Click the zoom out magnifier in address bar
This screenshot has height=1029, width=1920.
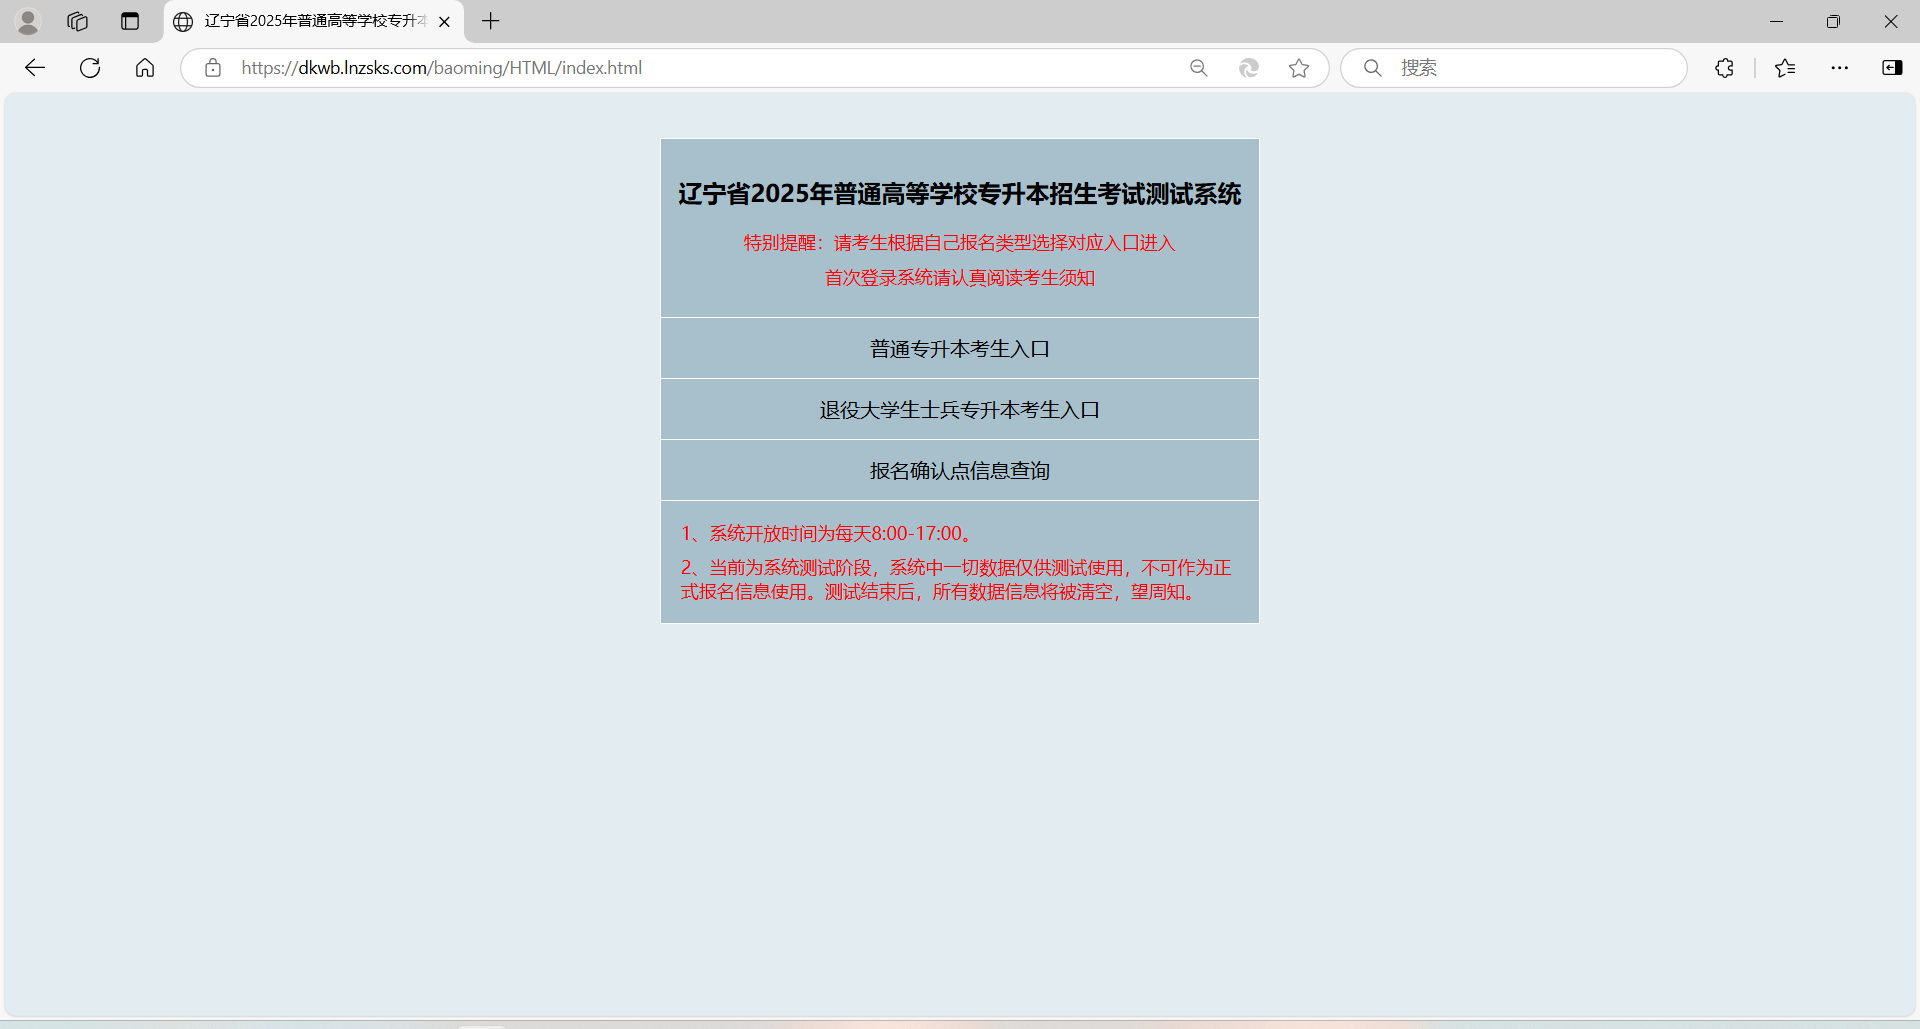(1199, 68)
